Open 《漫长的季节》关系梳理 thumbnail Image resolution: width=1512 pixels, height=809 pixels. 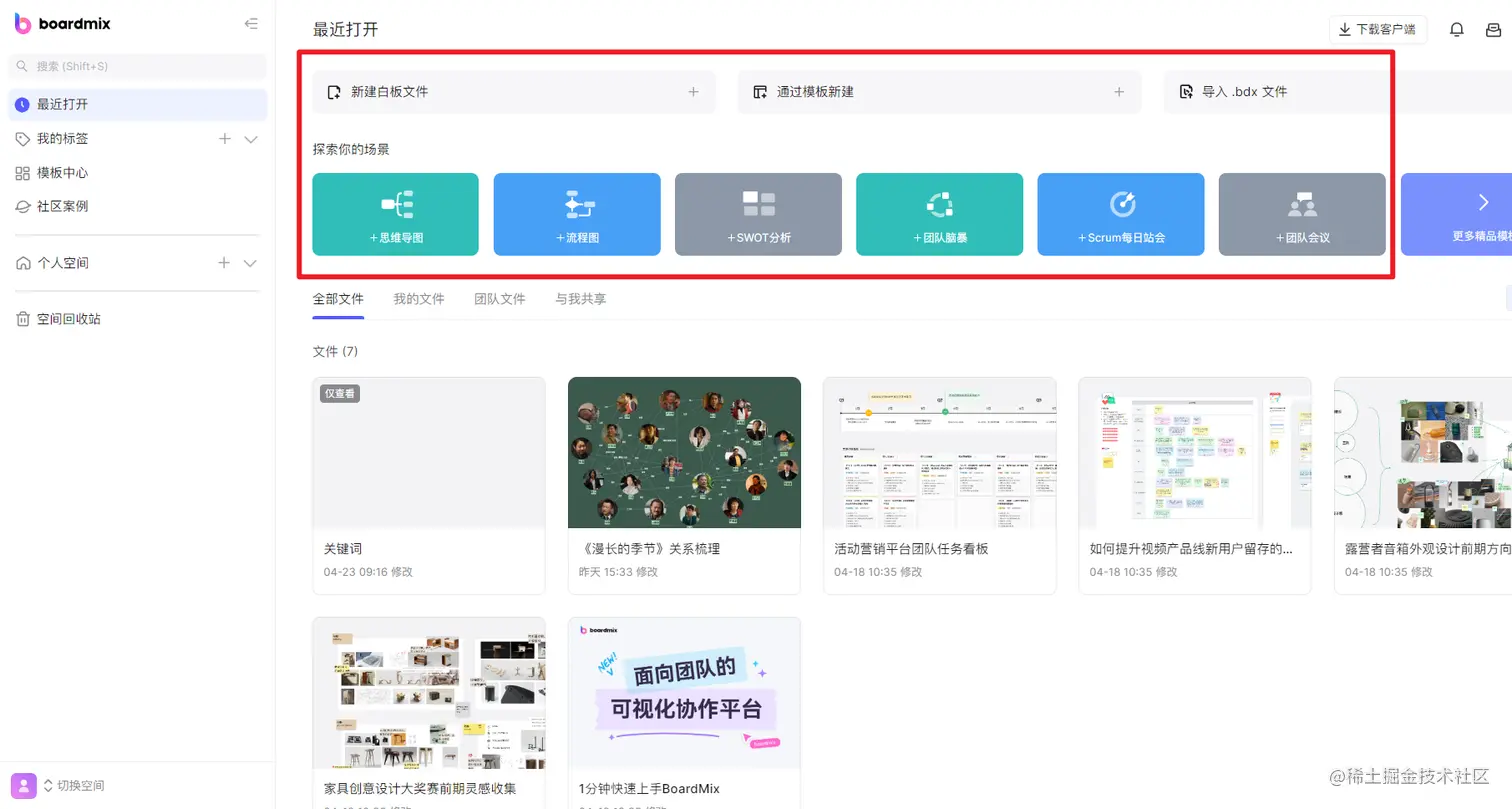[684, 453]
